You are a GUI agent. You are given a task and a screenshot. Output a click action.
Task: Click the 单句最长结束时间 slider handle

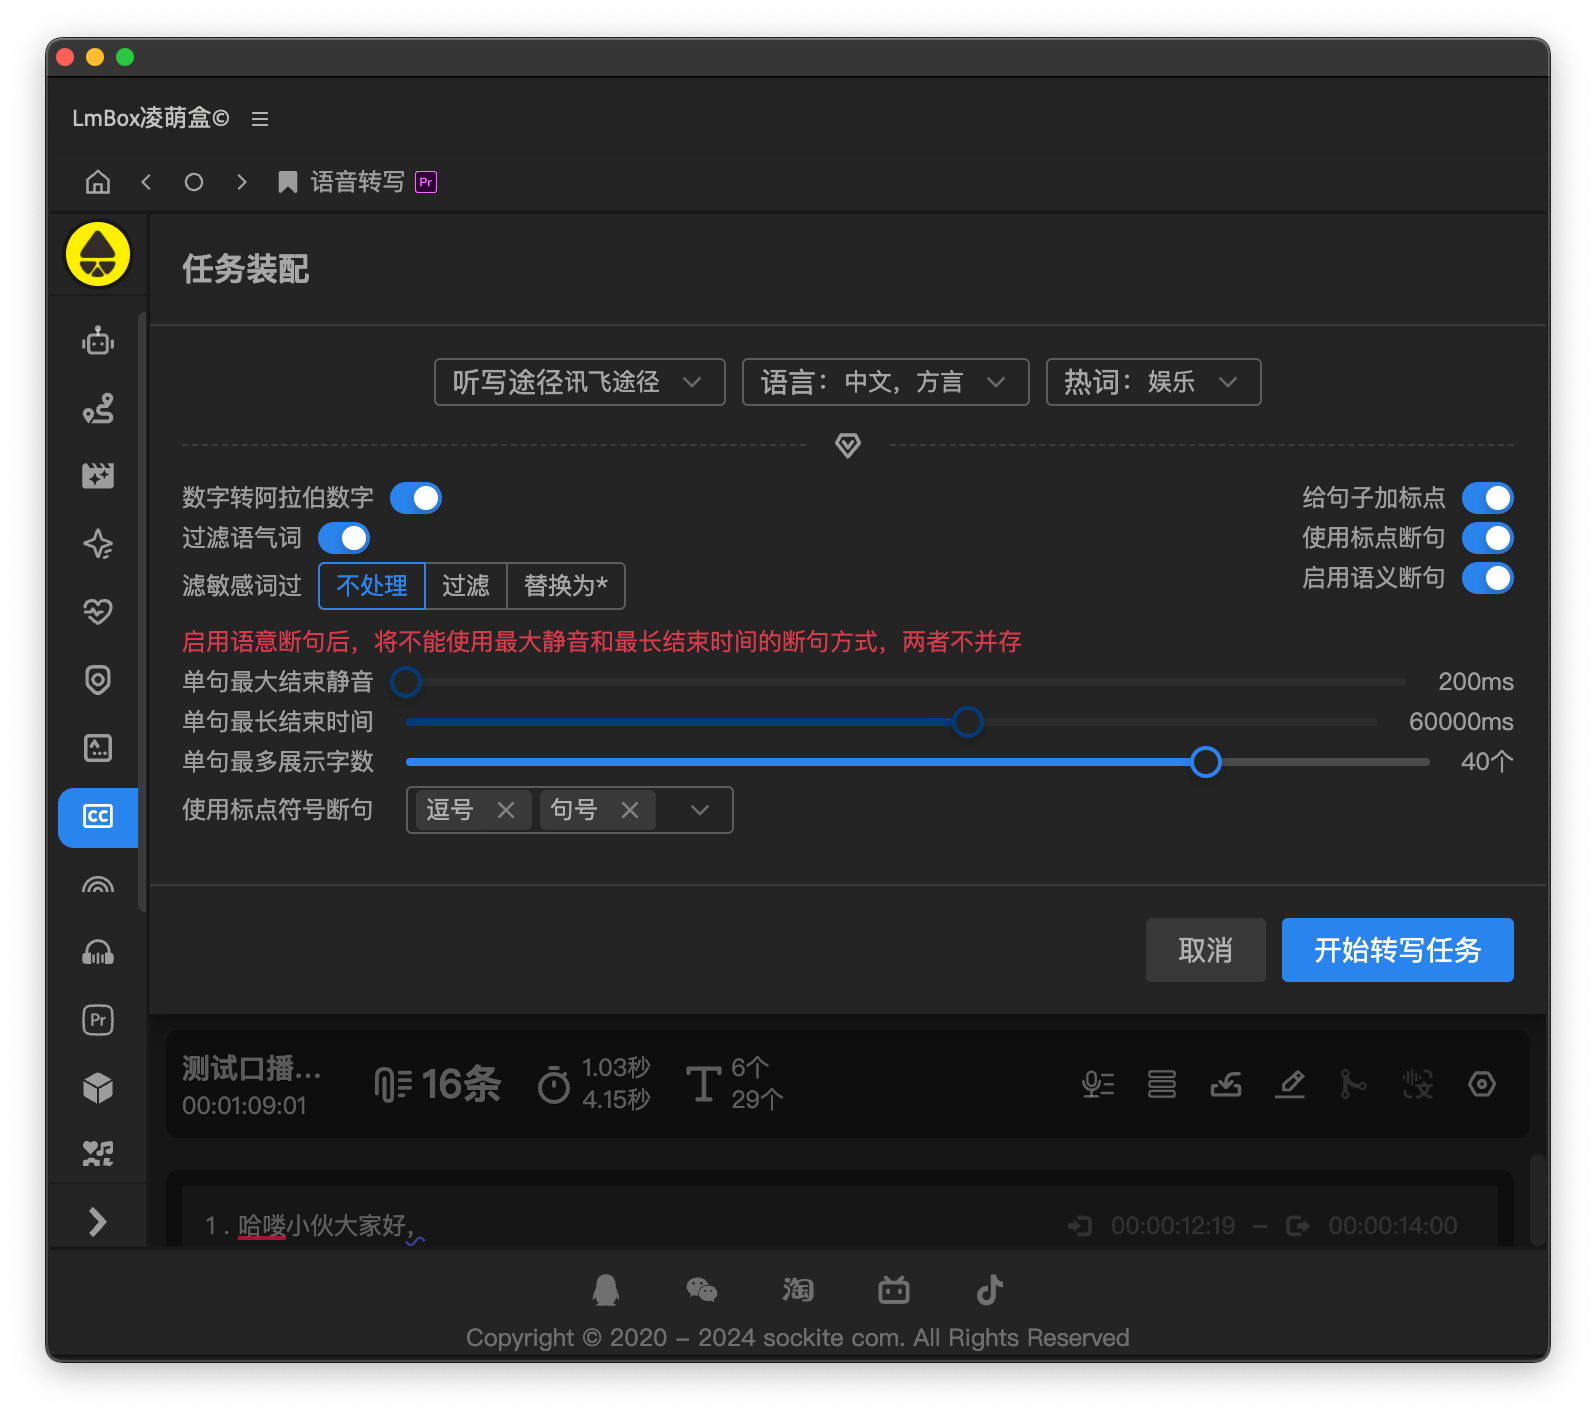point(968,722)
